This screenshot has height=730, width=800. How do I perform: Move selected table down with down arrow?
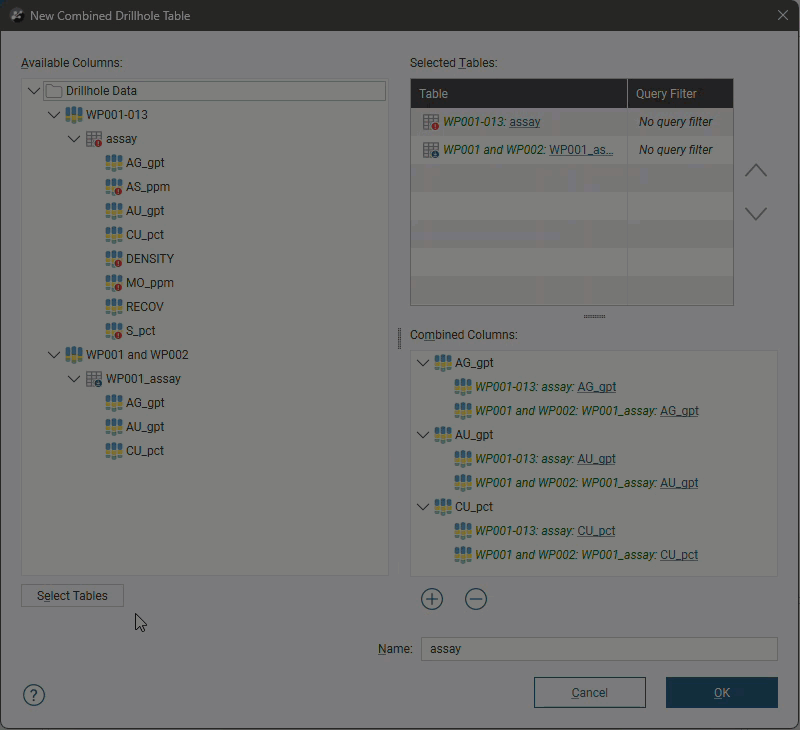click(756, 214)
